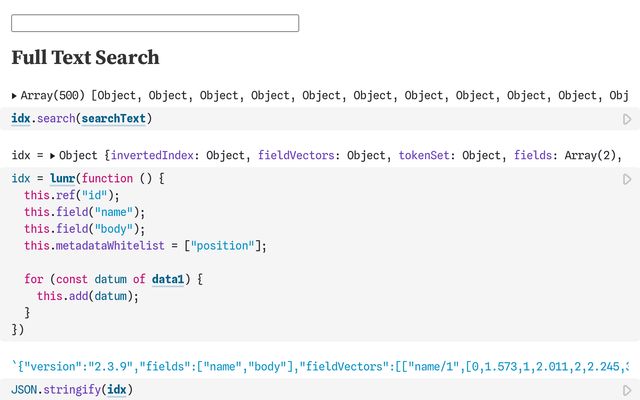Run the JSON.stringify(idx) cell
The width and height of the screenshot is (640, 400).
click(x=627, y=389)
